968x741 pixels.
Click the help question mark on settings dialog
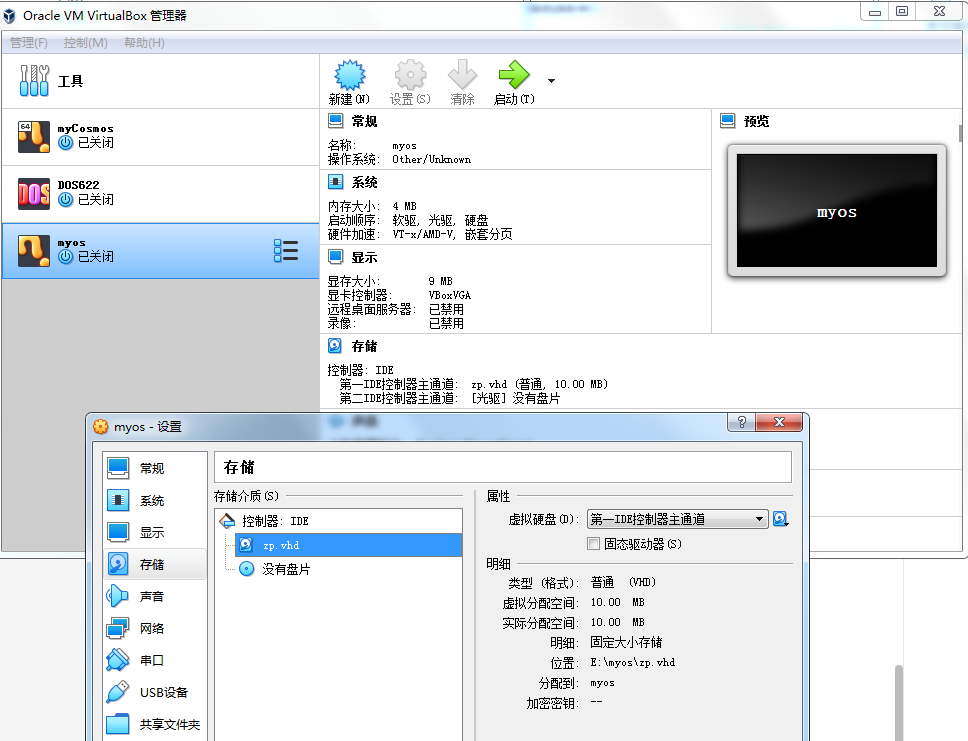coord(740,422)
